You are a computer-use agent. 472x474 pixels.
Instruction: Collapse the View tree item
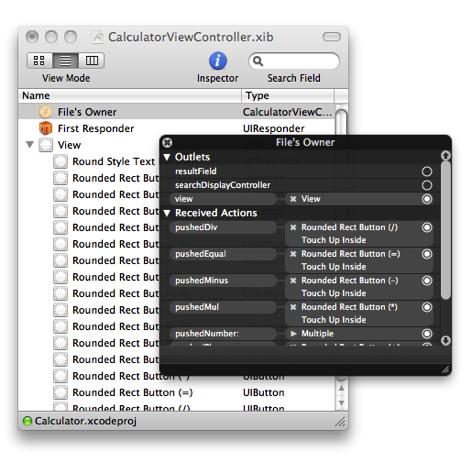pyautogui.click(x=30, y=144)
